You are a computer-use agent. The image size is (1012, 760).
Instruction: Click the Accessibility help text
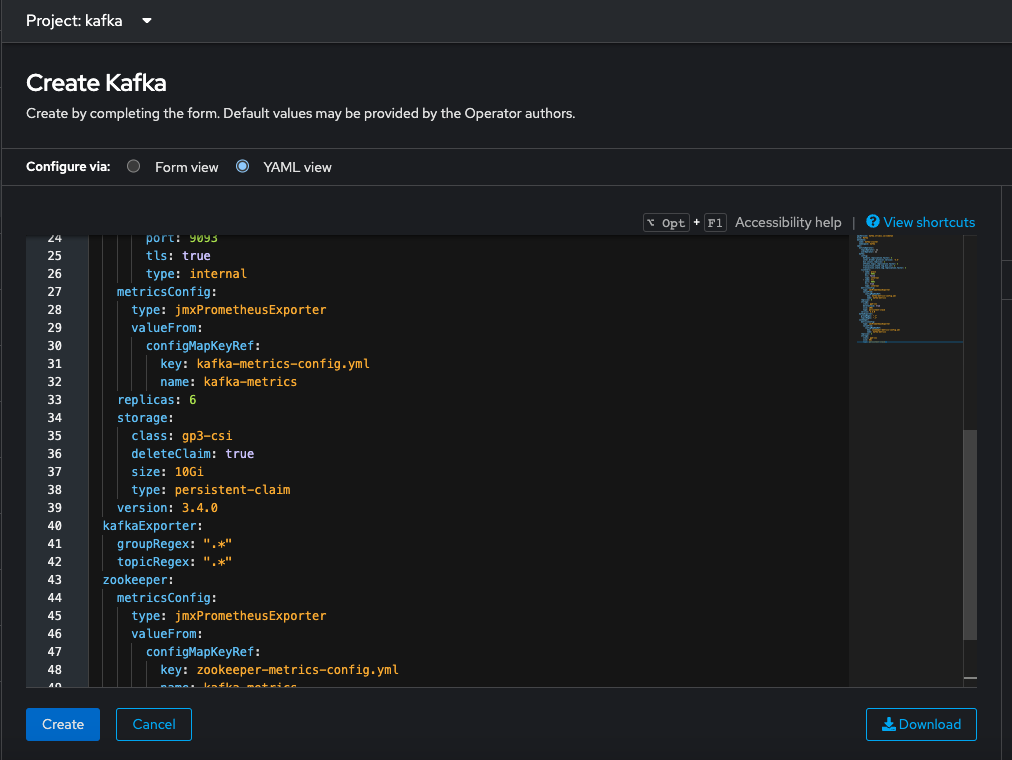788,222
